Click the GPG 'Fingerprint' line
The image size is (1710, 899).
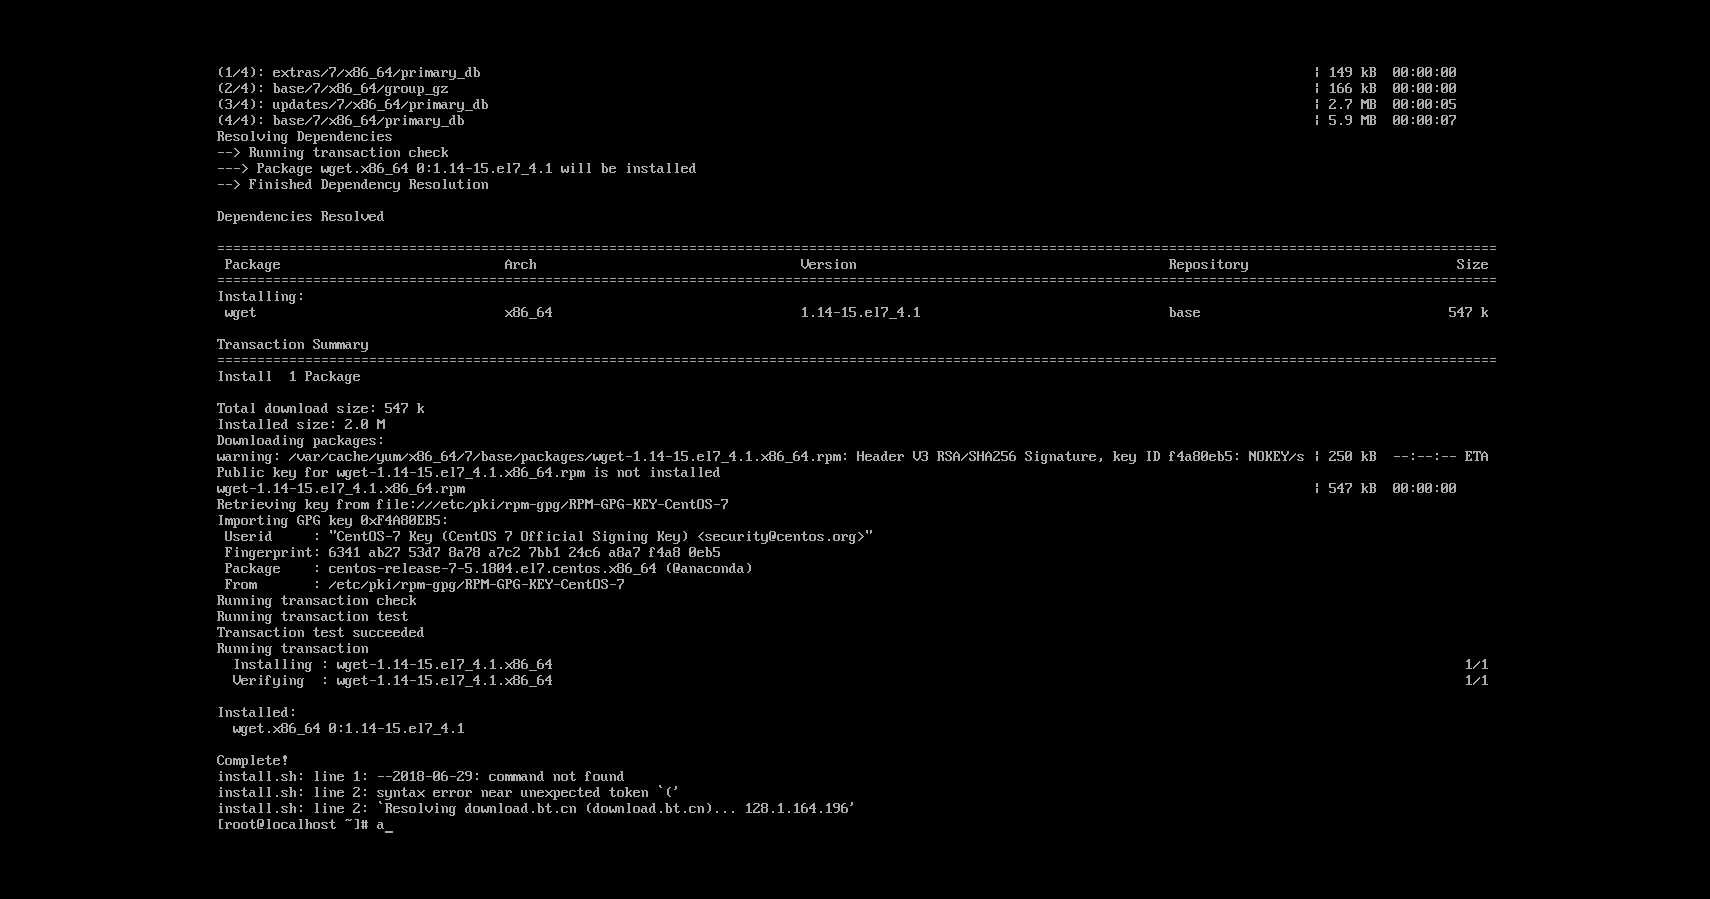pos(473,552)
